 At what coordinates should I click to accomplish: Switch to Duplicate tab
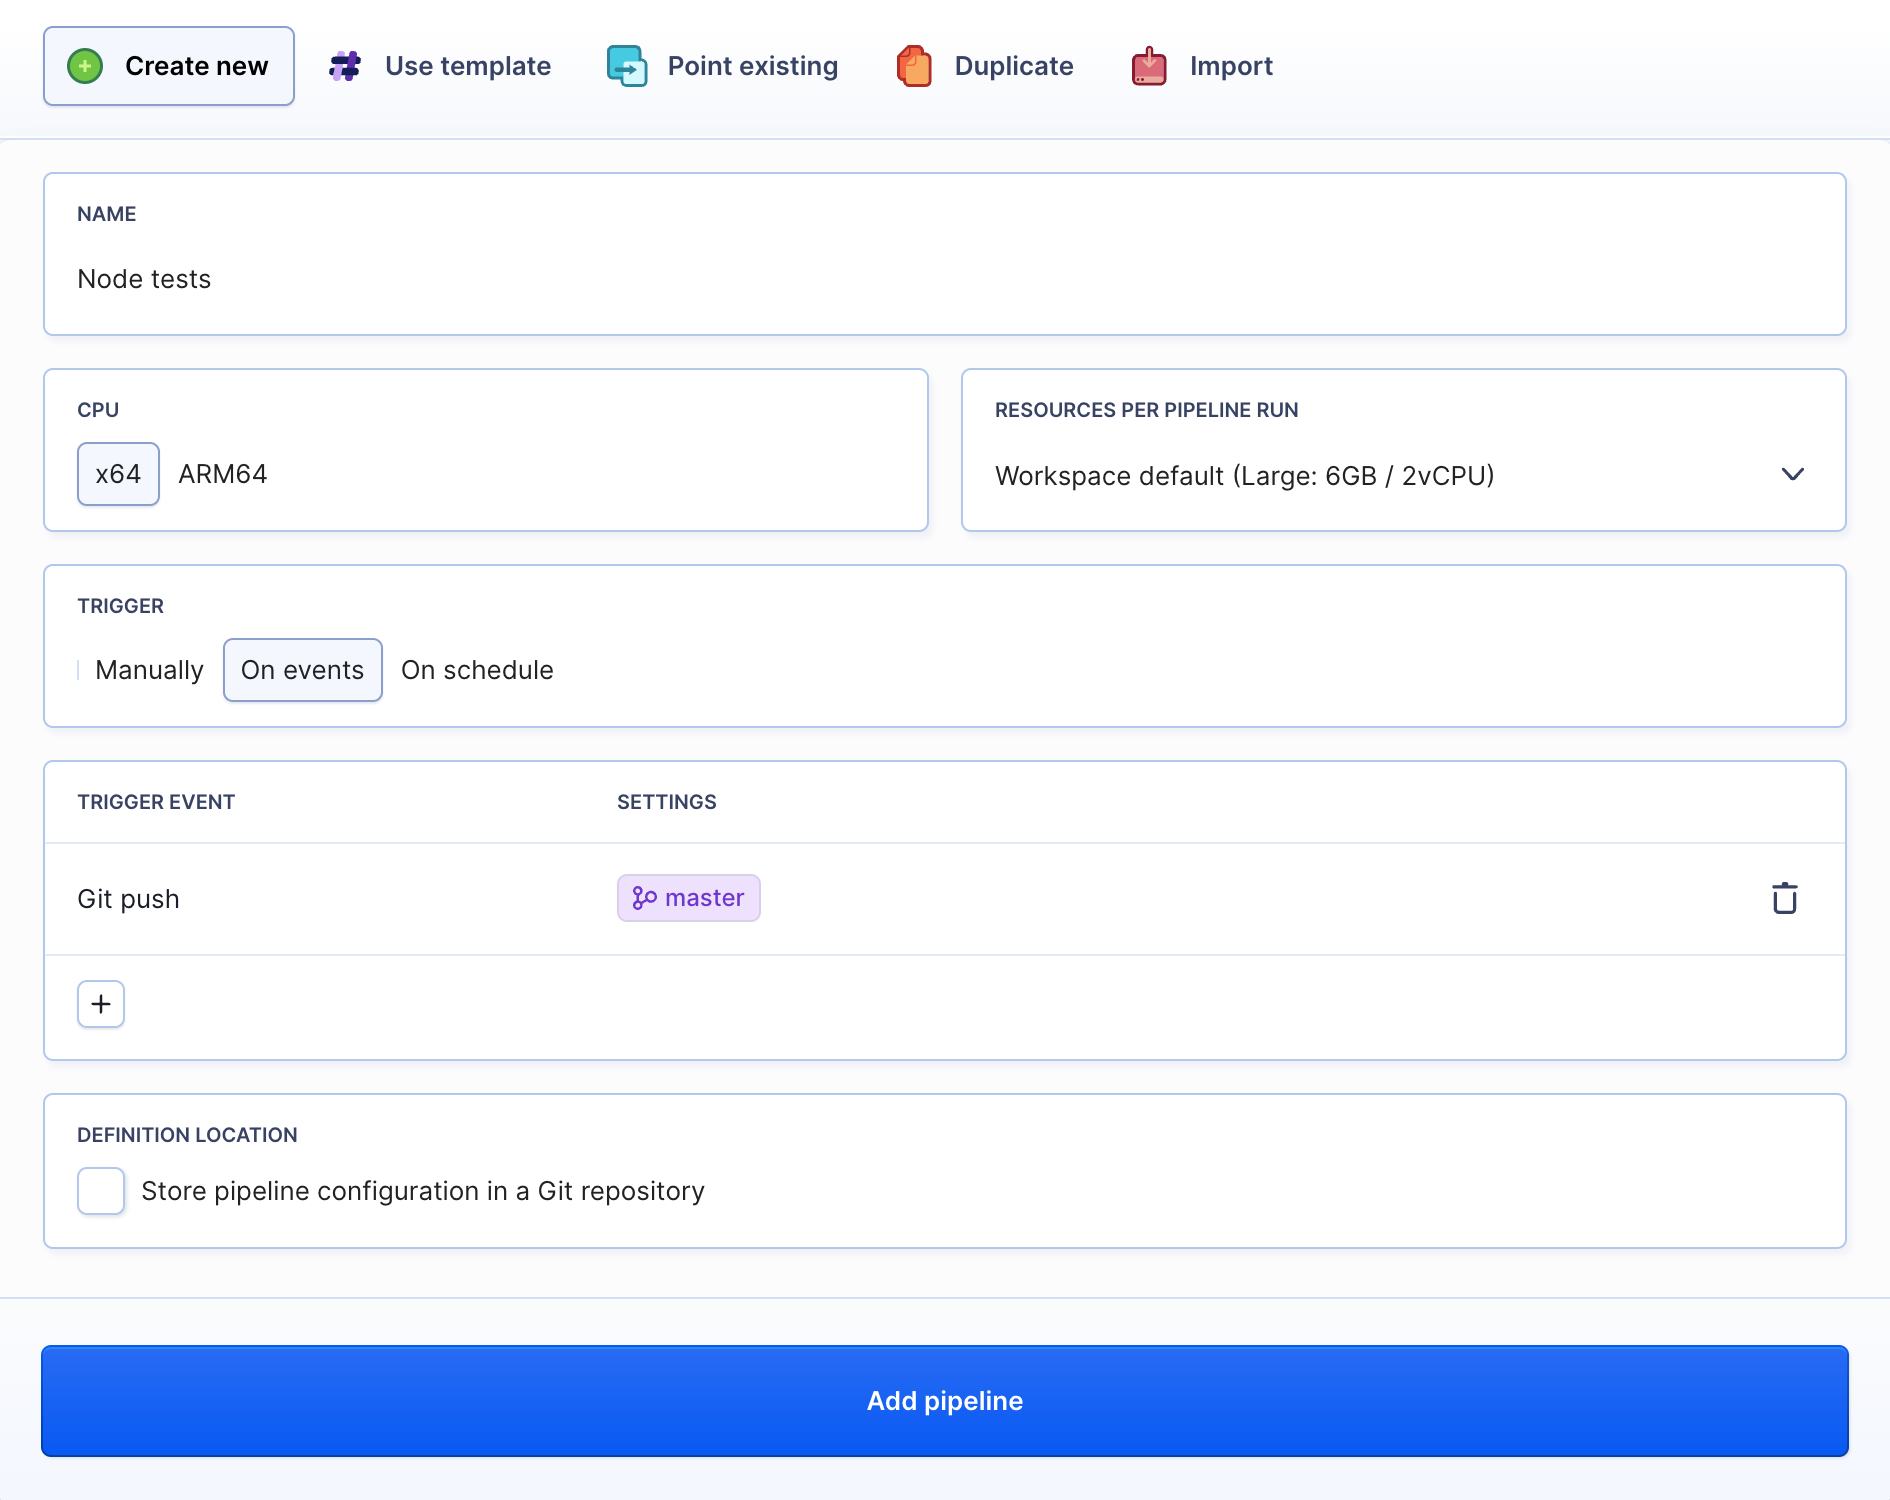[985, 66]
